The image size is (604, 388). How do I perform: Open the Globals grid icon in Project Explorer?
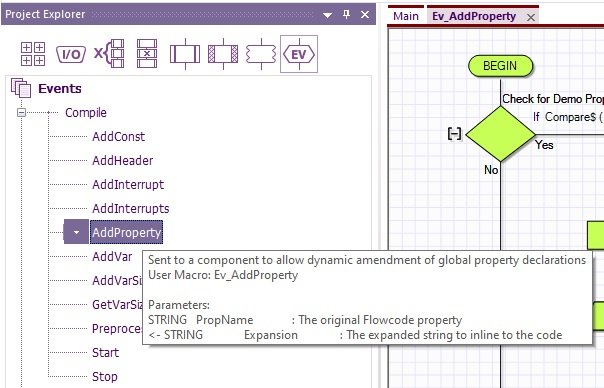33,54
